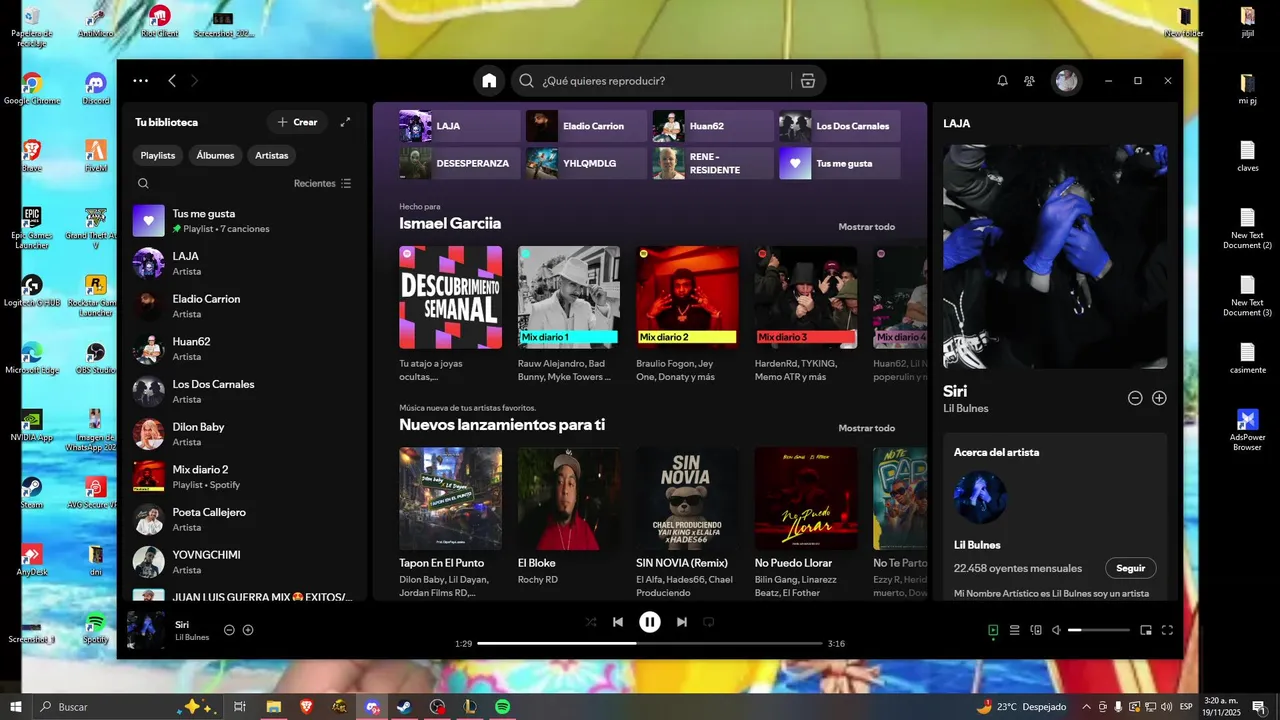Image resolution: width=1280 pixels, height=720 pixels.
Task: Open the LAJA shortcut tile
Action: (x=460, y=126)
